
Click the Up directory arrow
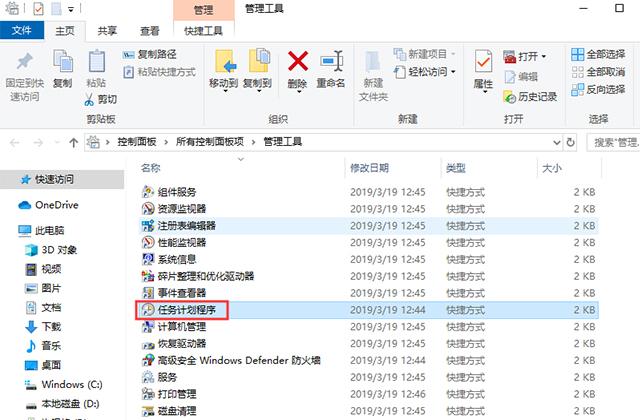pos(73,142)
